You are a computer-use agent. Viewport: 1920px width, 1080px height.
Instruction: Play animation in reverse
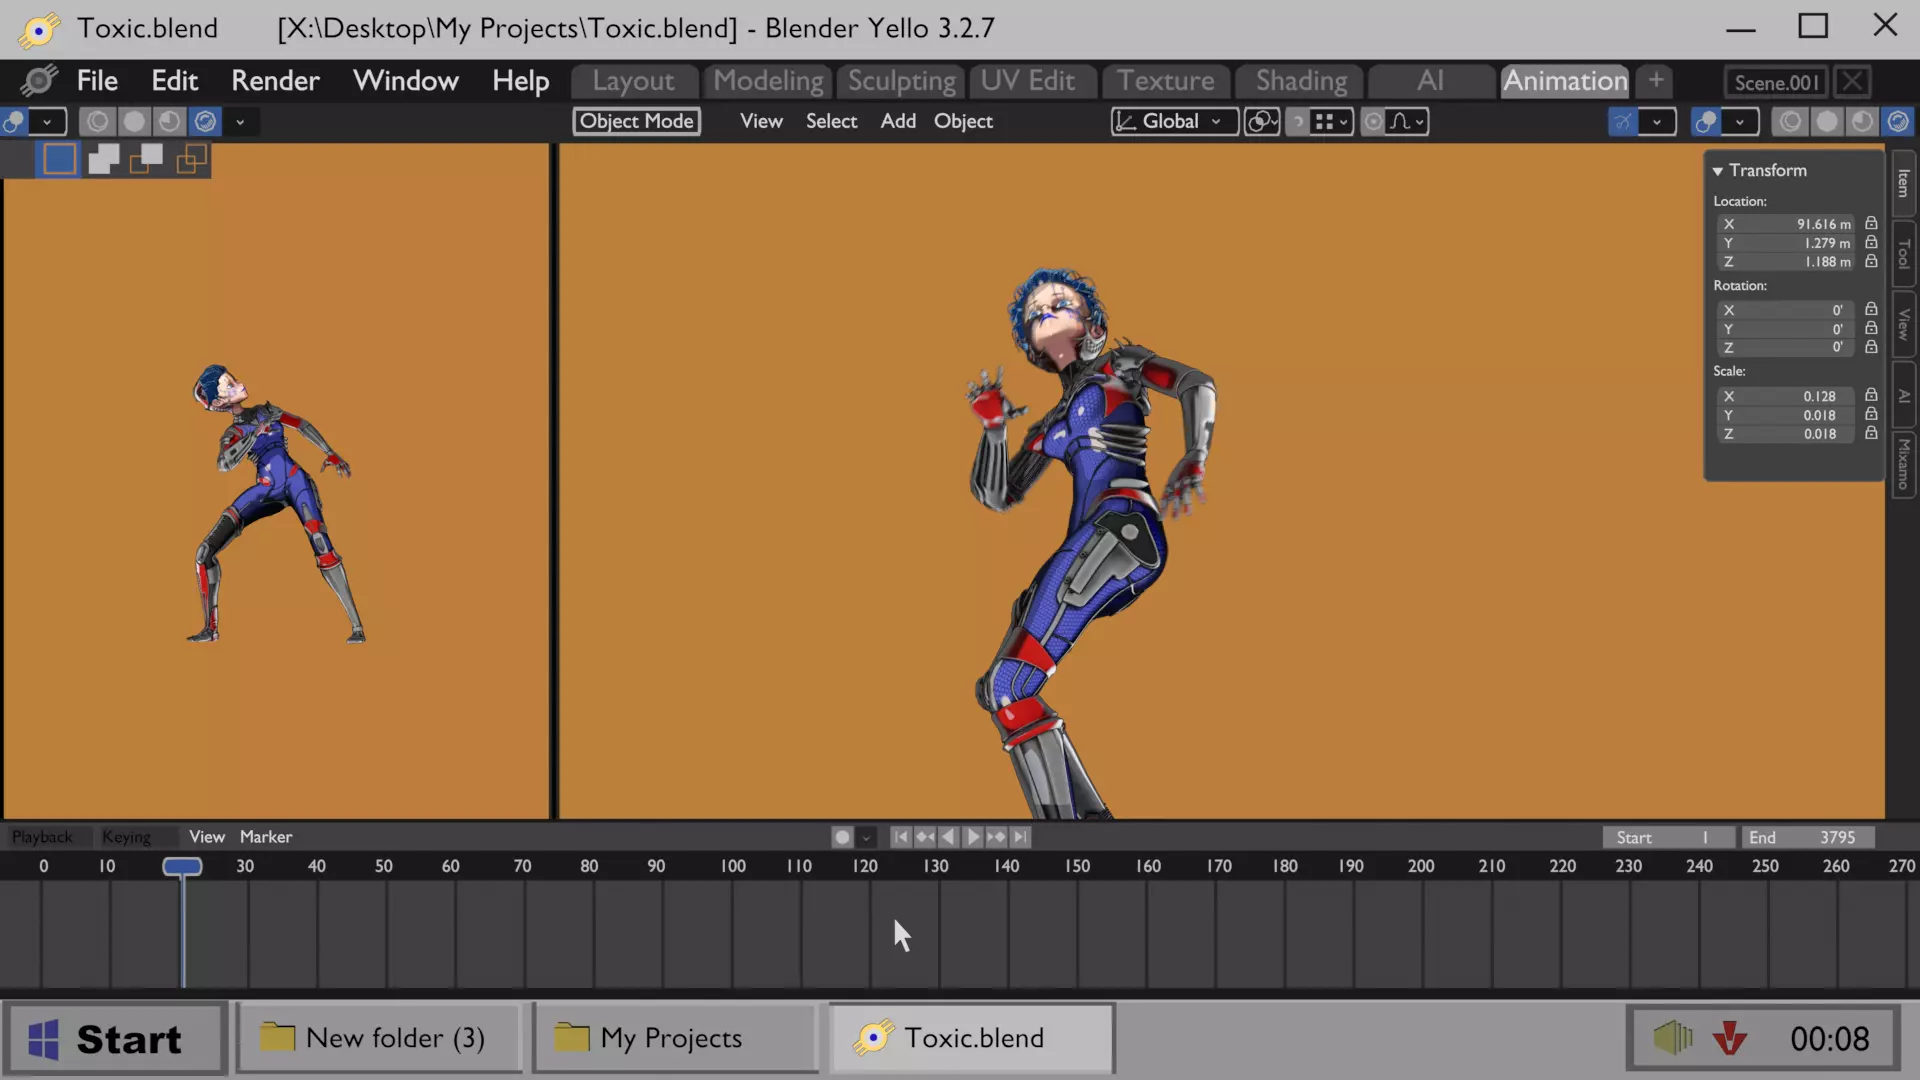tap(948, 837)
